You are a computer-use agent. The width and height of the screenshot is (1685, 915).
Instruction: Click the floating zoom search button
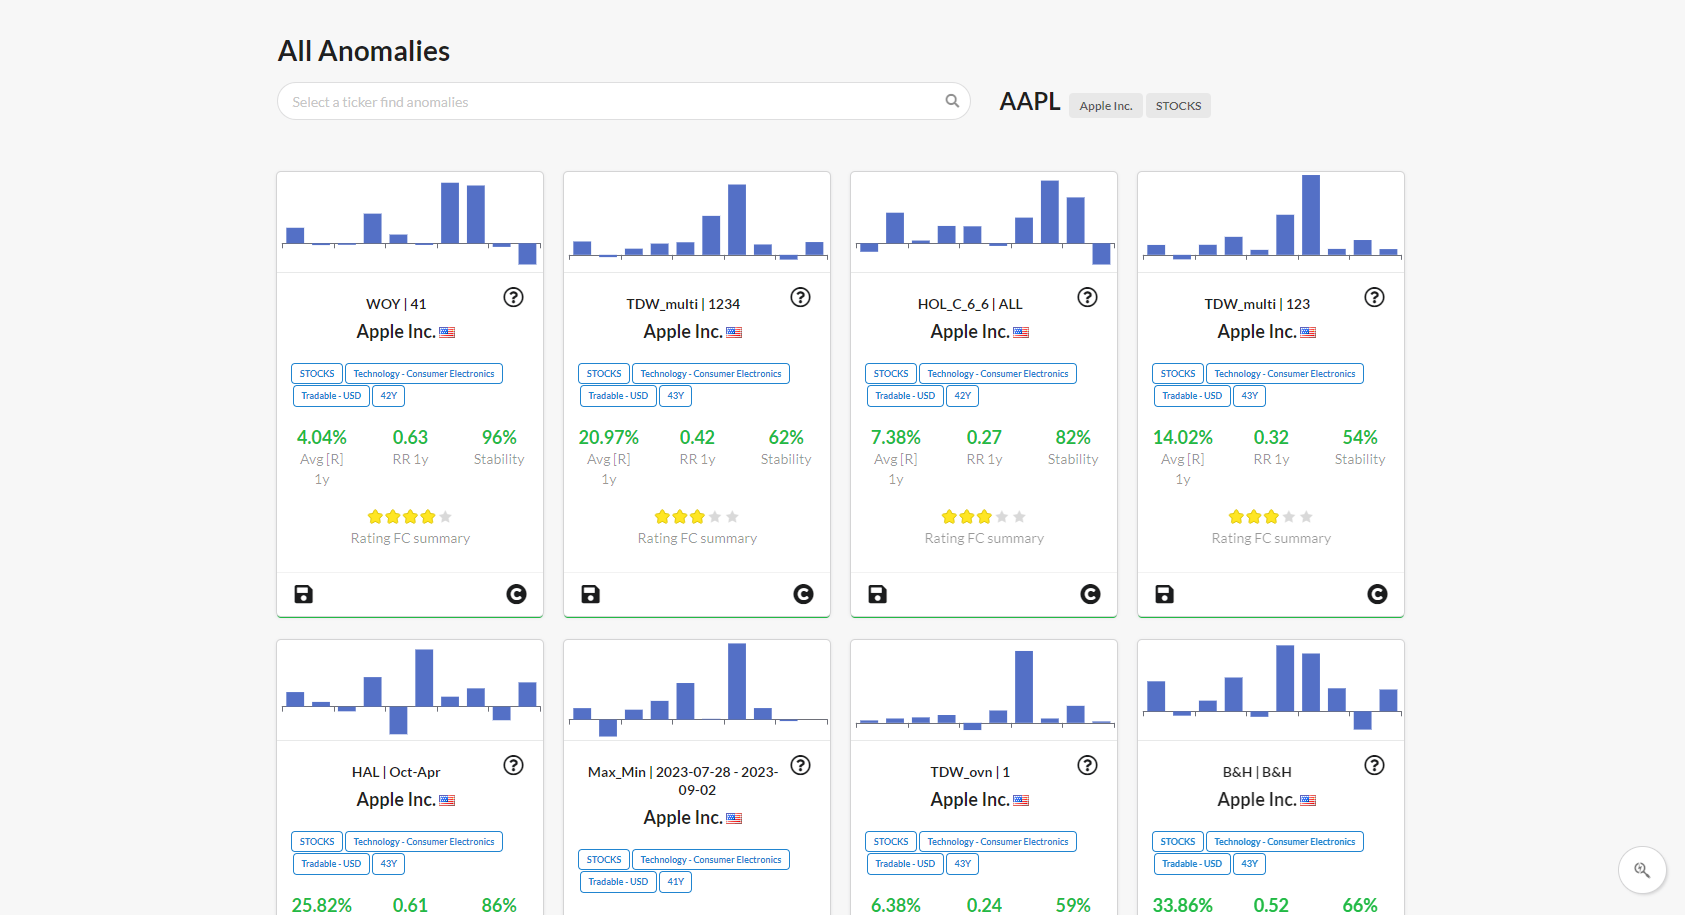tap(1642, 870)
